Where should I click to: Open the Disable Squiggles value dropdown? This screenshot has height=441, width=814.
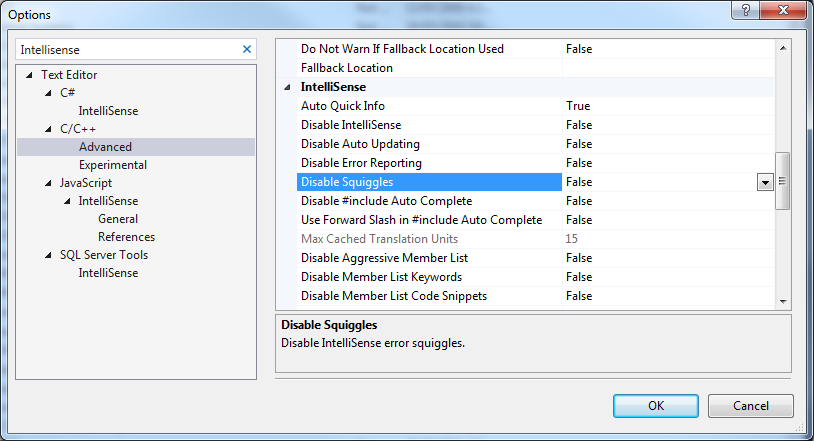(765, 182)
